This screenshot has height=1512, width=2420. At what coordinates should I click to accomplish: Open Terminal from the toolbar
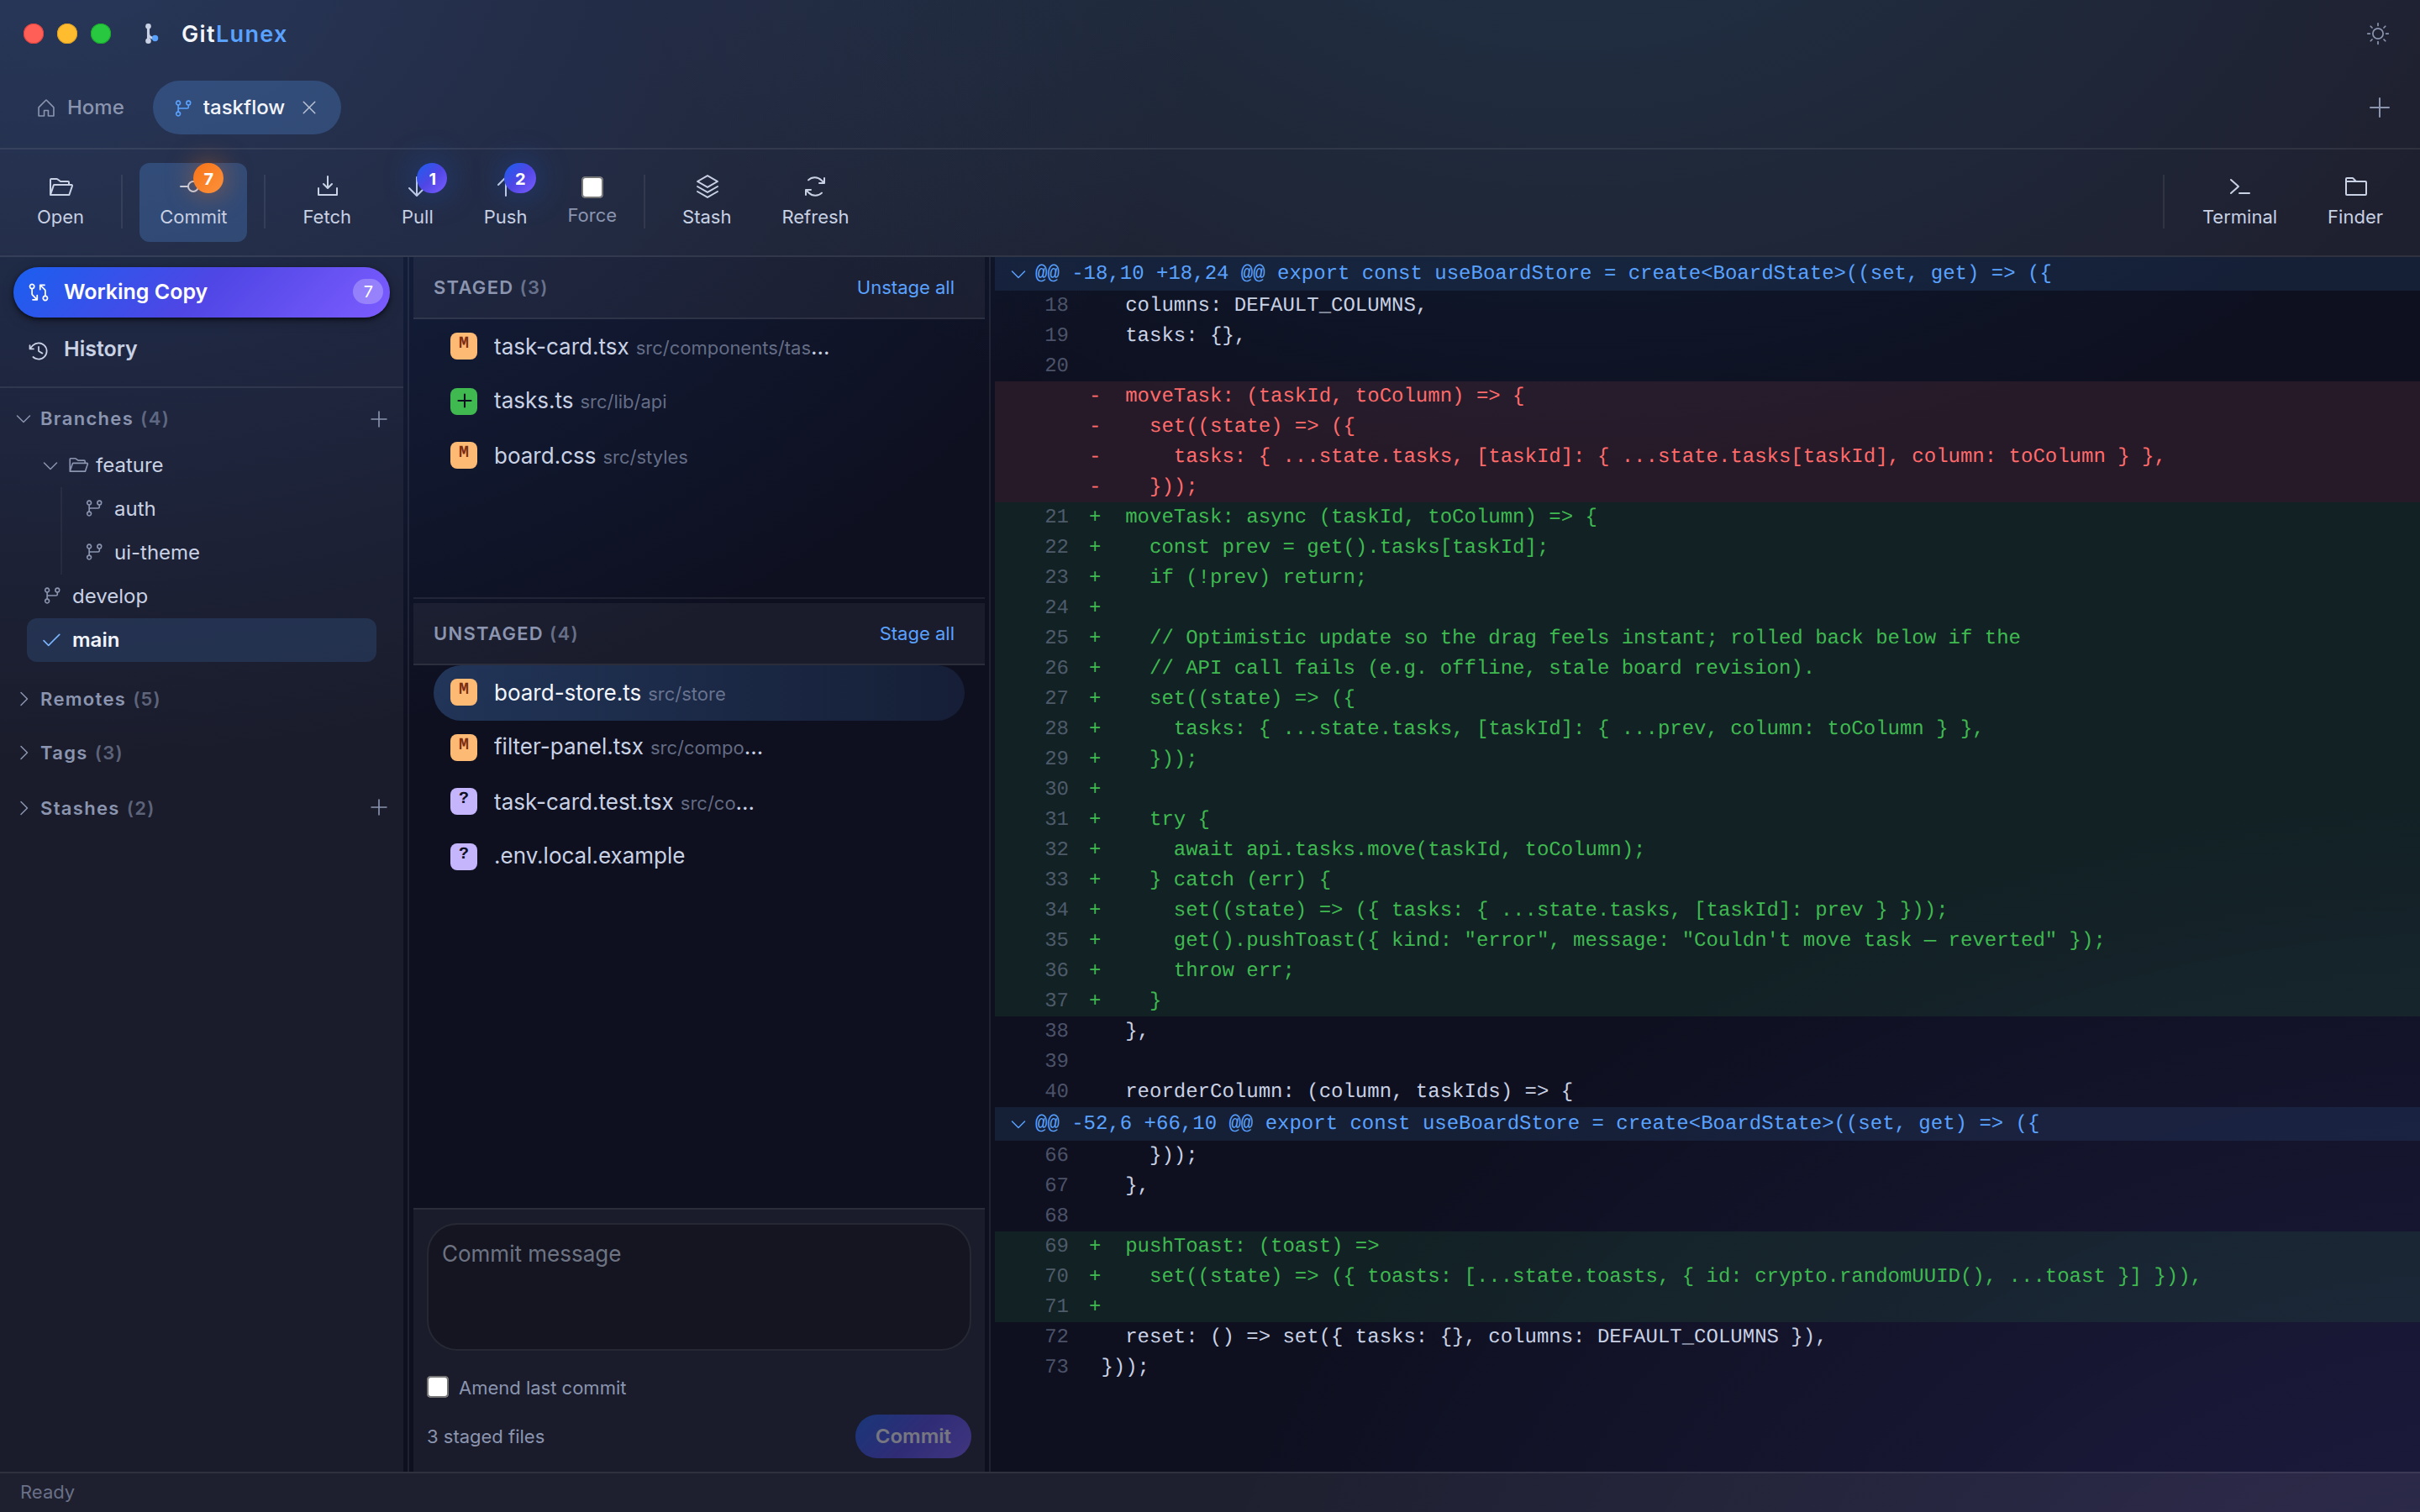[x=2239, y=201]
